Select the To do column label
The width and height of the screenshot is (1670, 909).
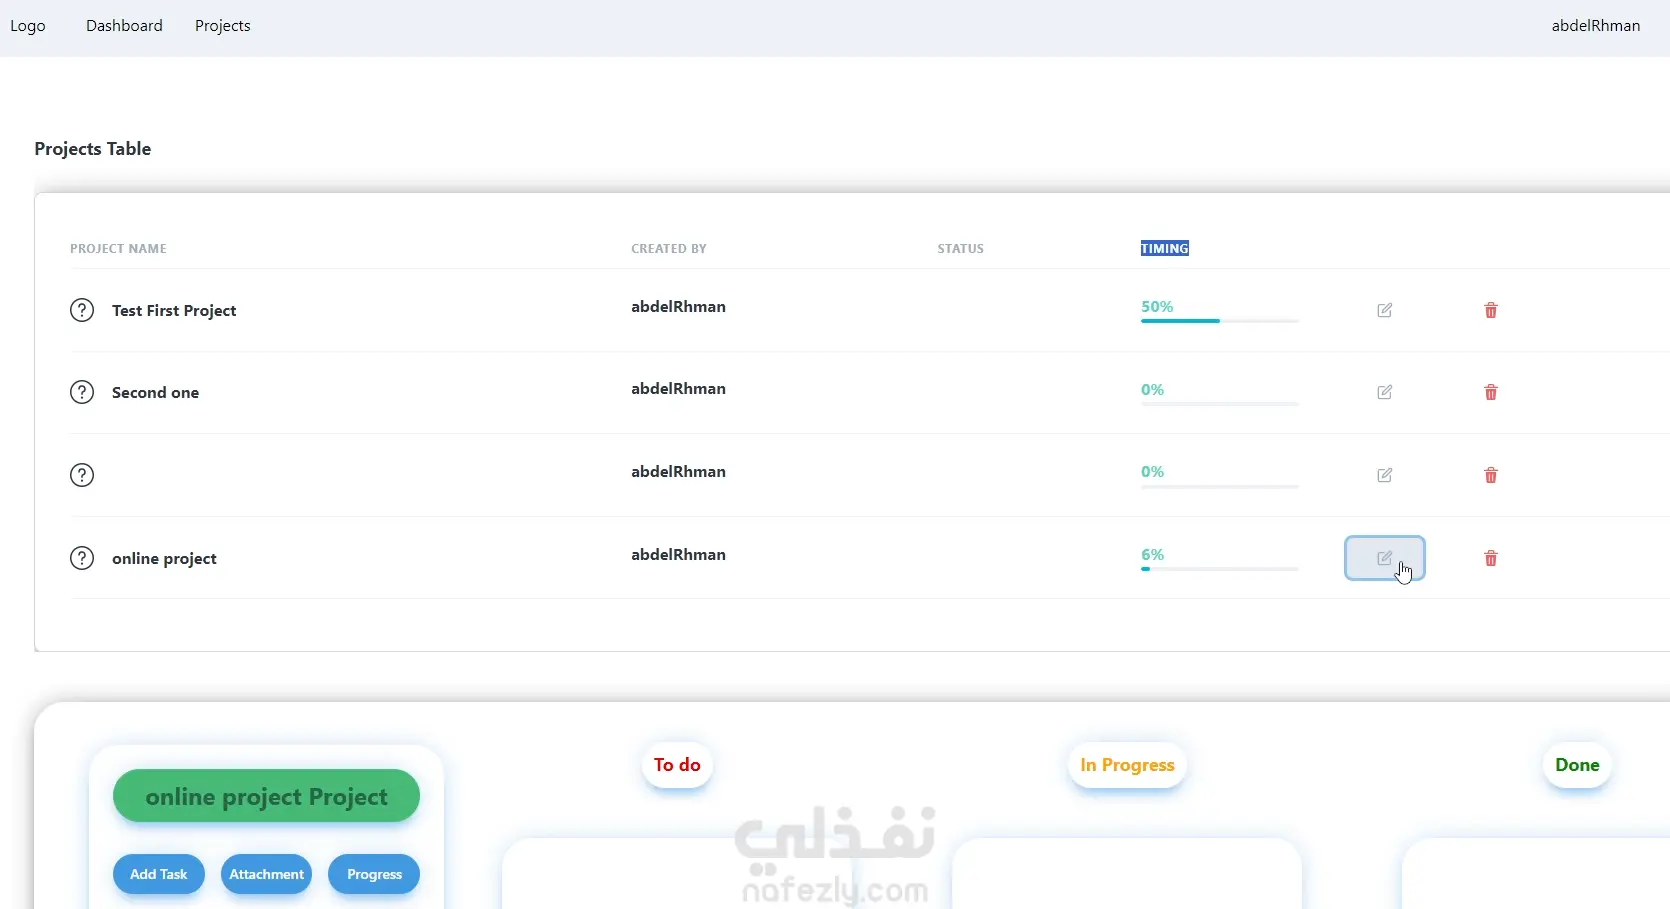(x=677, y=765)
